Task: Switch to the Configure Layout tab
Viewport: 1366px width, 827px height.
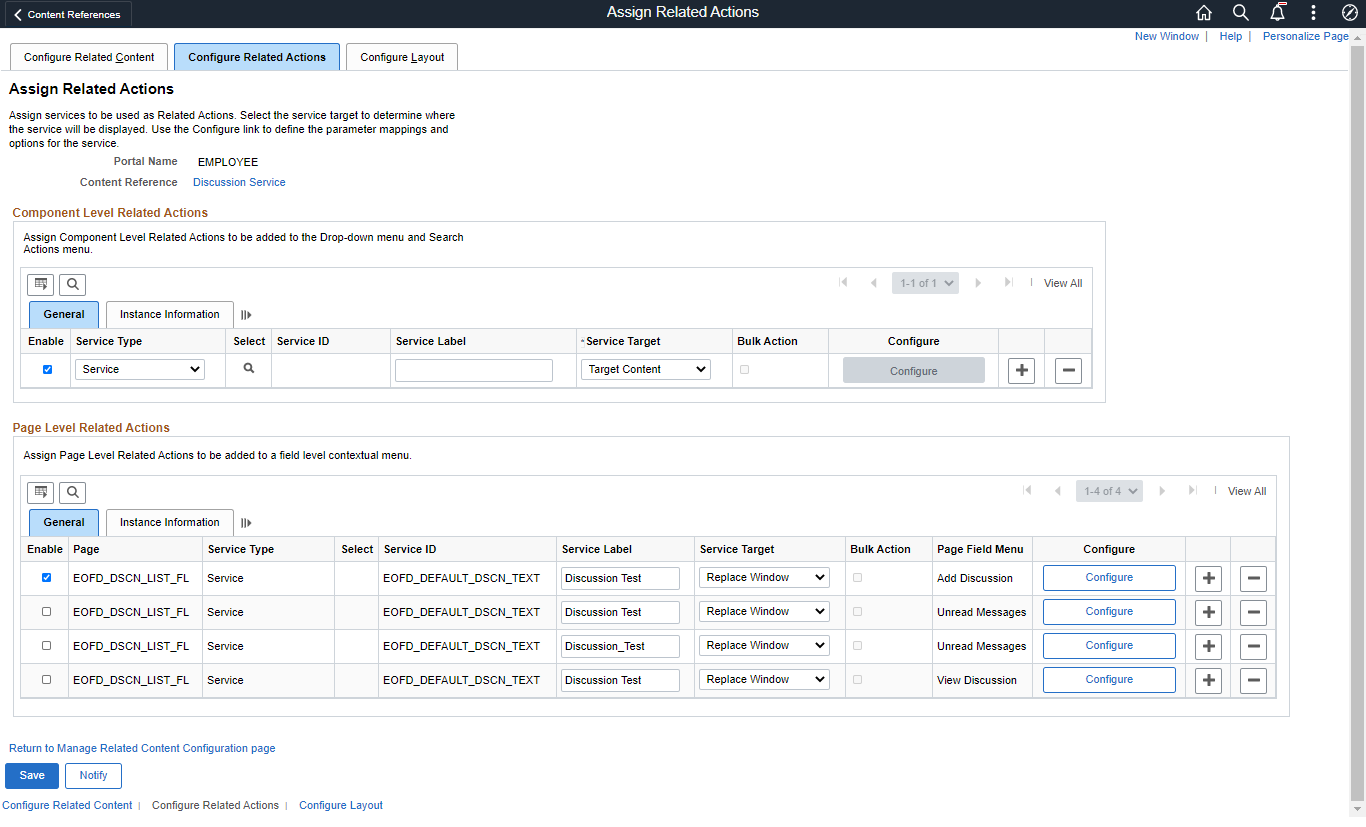Action: coord(402,57)
